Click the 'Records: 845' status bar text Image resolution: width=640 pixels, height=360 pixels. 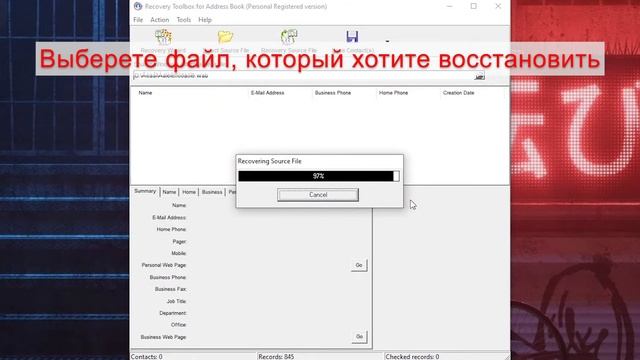coord(276,356)
